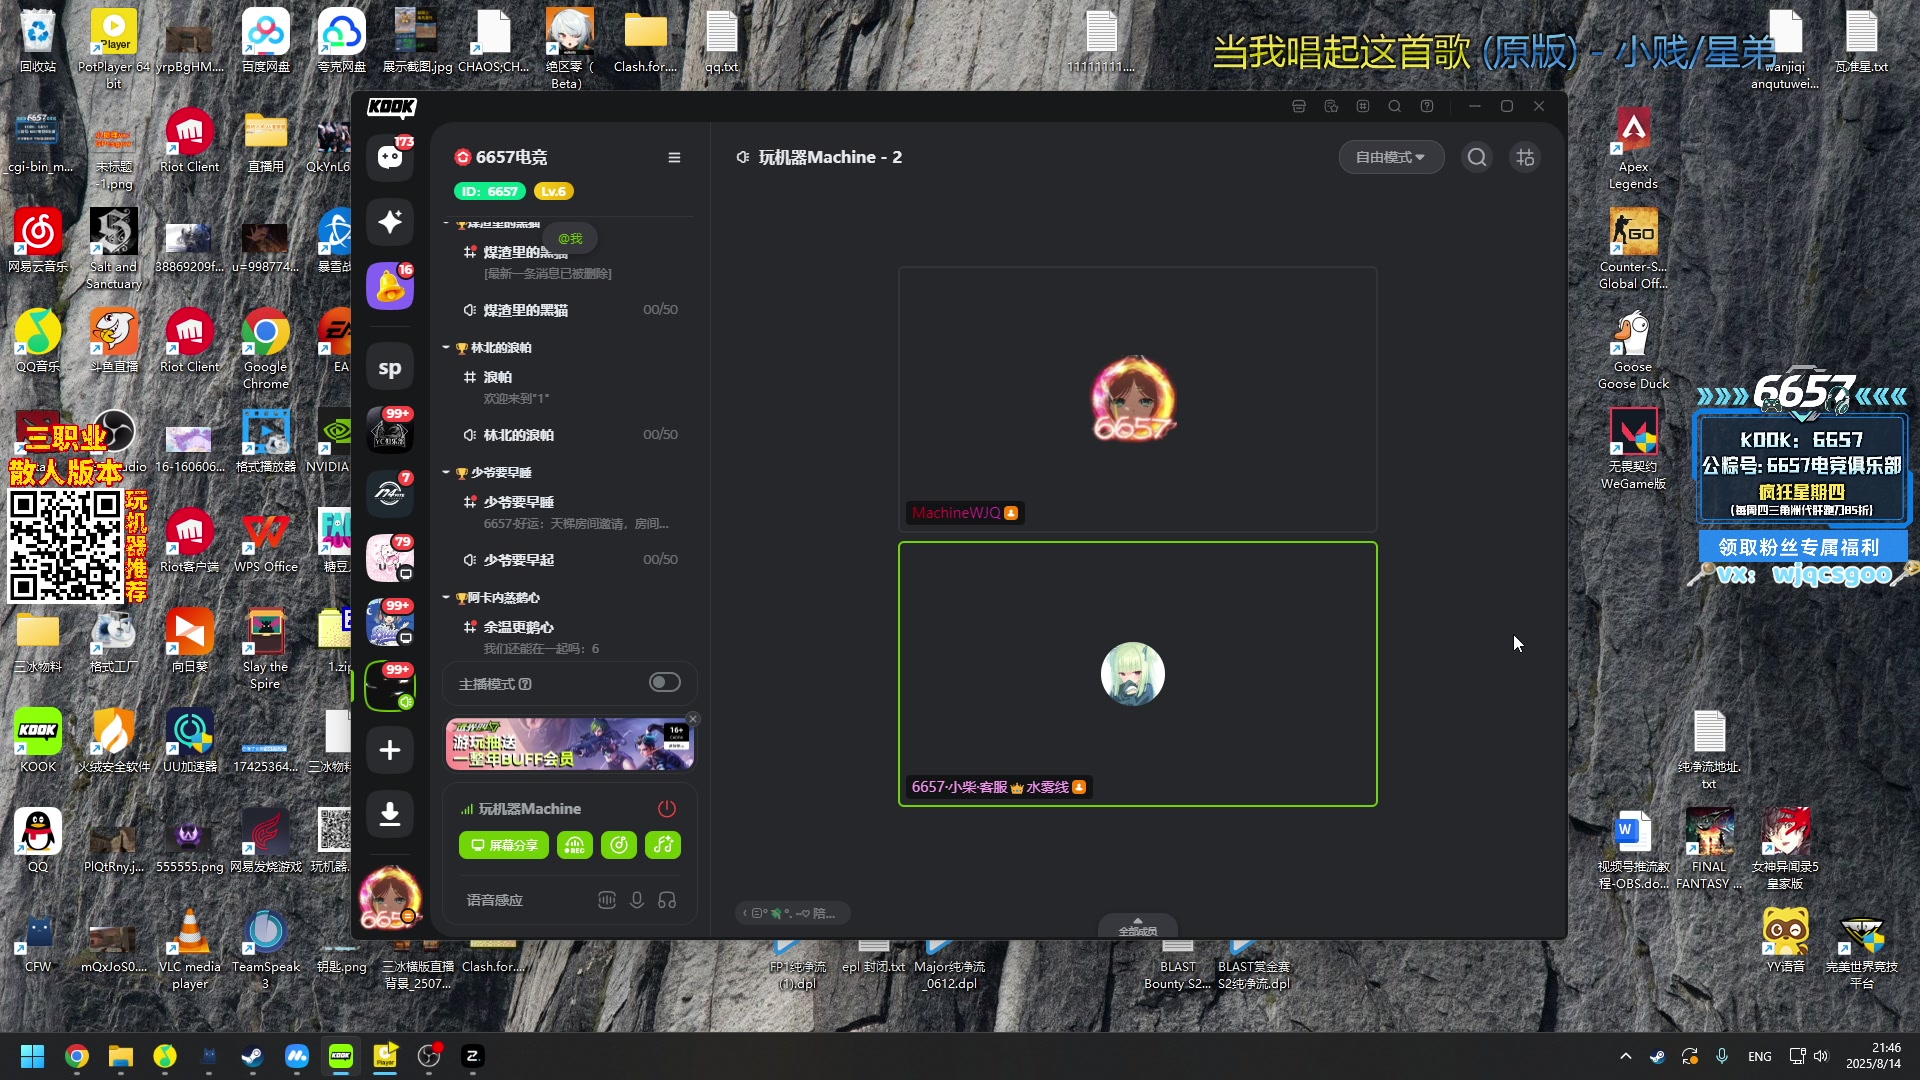The height and width of the screenshot is (1080, 1920).
Task: Open the help question-mark icon in title bar
Action: [1427, 106]
